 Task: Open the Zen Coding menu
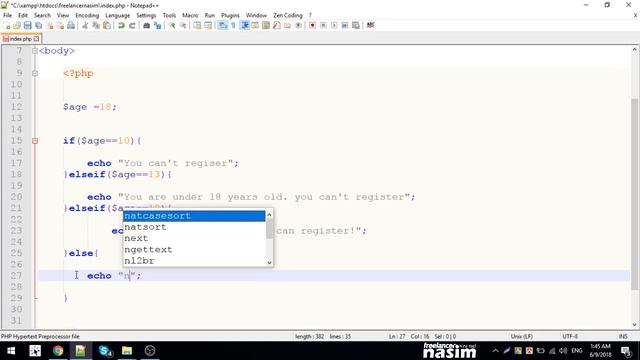click(x=288, y=15)
